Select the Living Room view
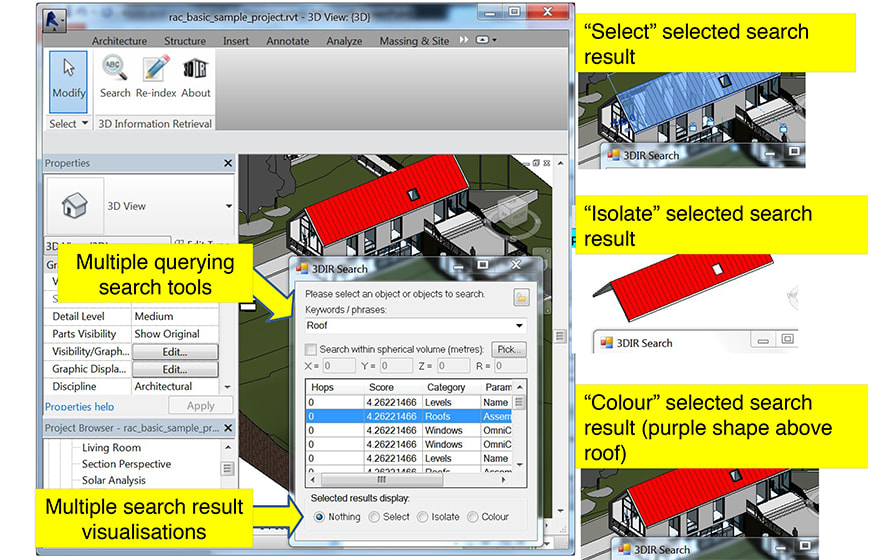Viewport: 880px width, 560px height. [x=111, y=448]
